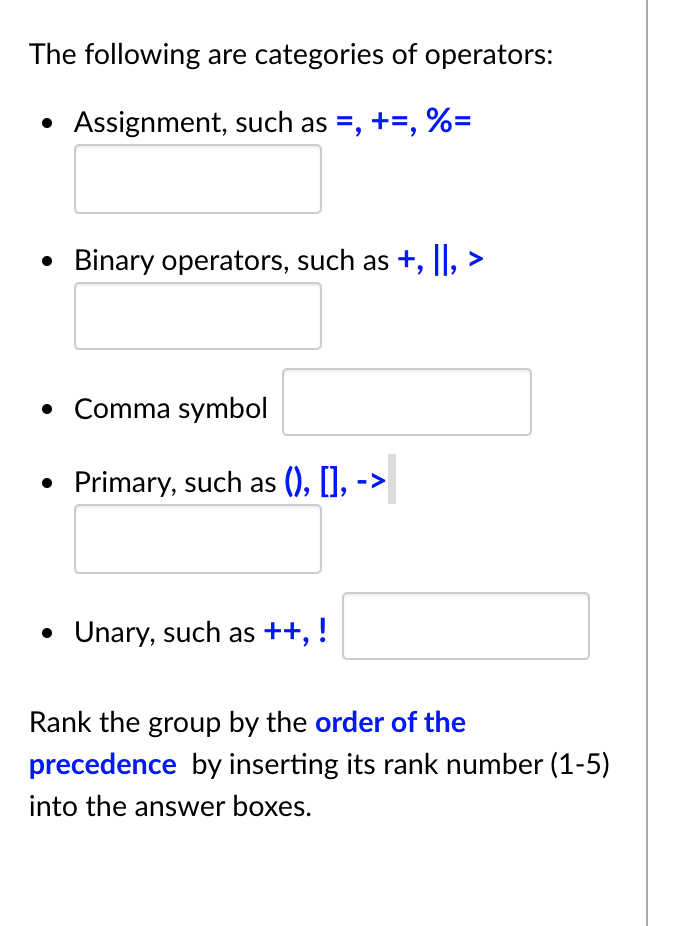This screenshot has height=926, width=678.
Task: Click the bullet point beside 'Unary'
Action: (46, 631)
